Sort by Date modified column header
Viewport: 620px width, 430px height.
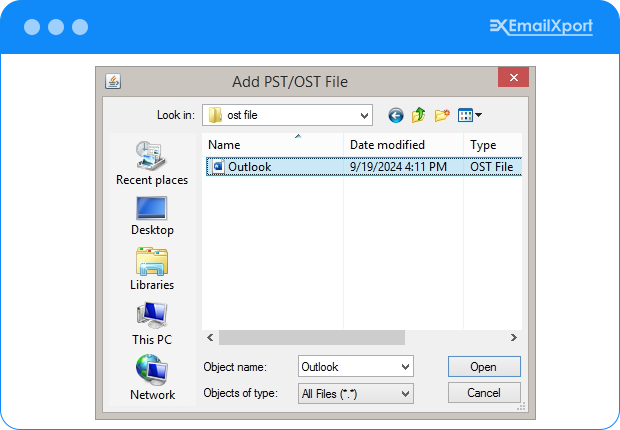[x=403, y=145]
